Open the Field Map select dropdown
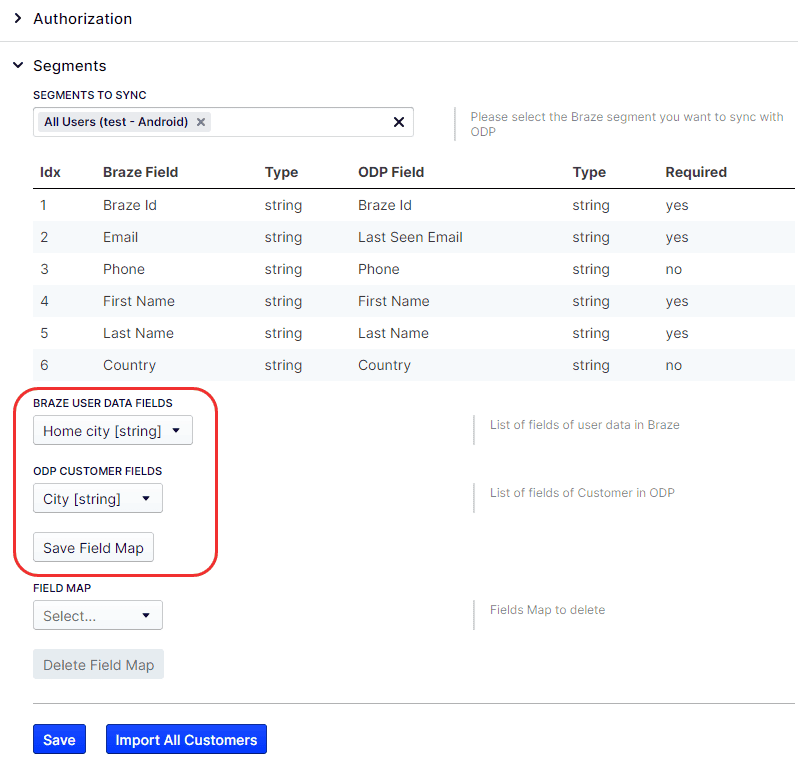The height and width of the screenshot is (764, 798). [x=98, y=616]
